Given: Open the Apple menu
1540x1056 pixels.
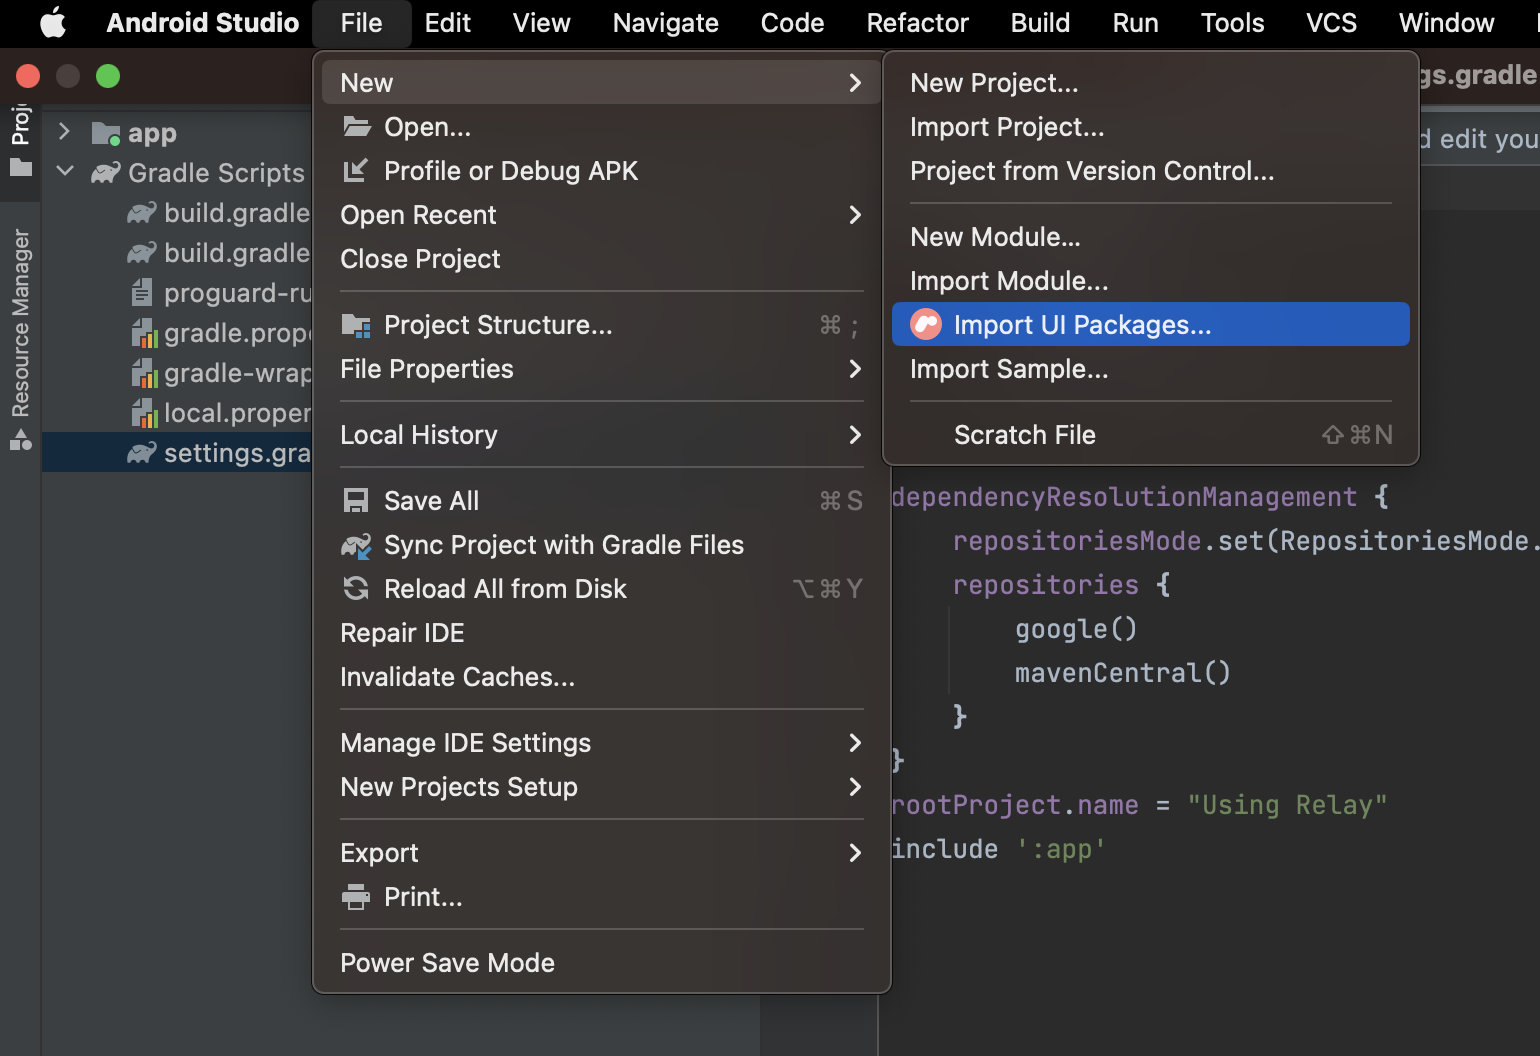Looking at the screenshot, I should 53,22.
